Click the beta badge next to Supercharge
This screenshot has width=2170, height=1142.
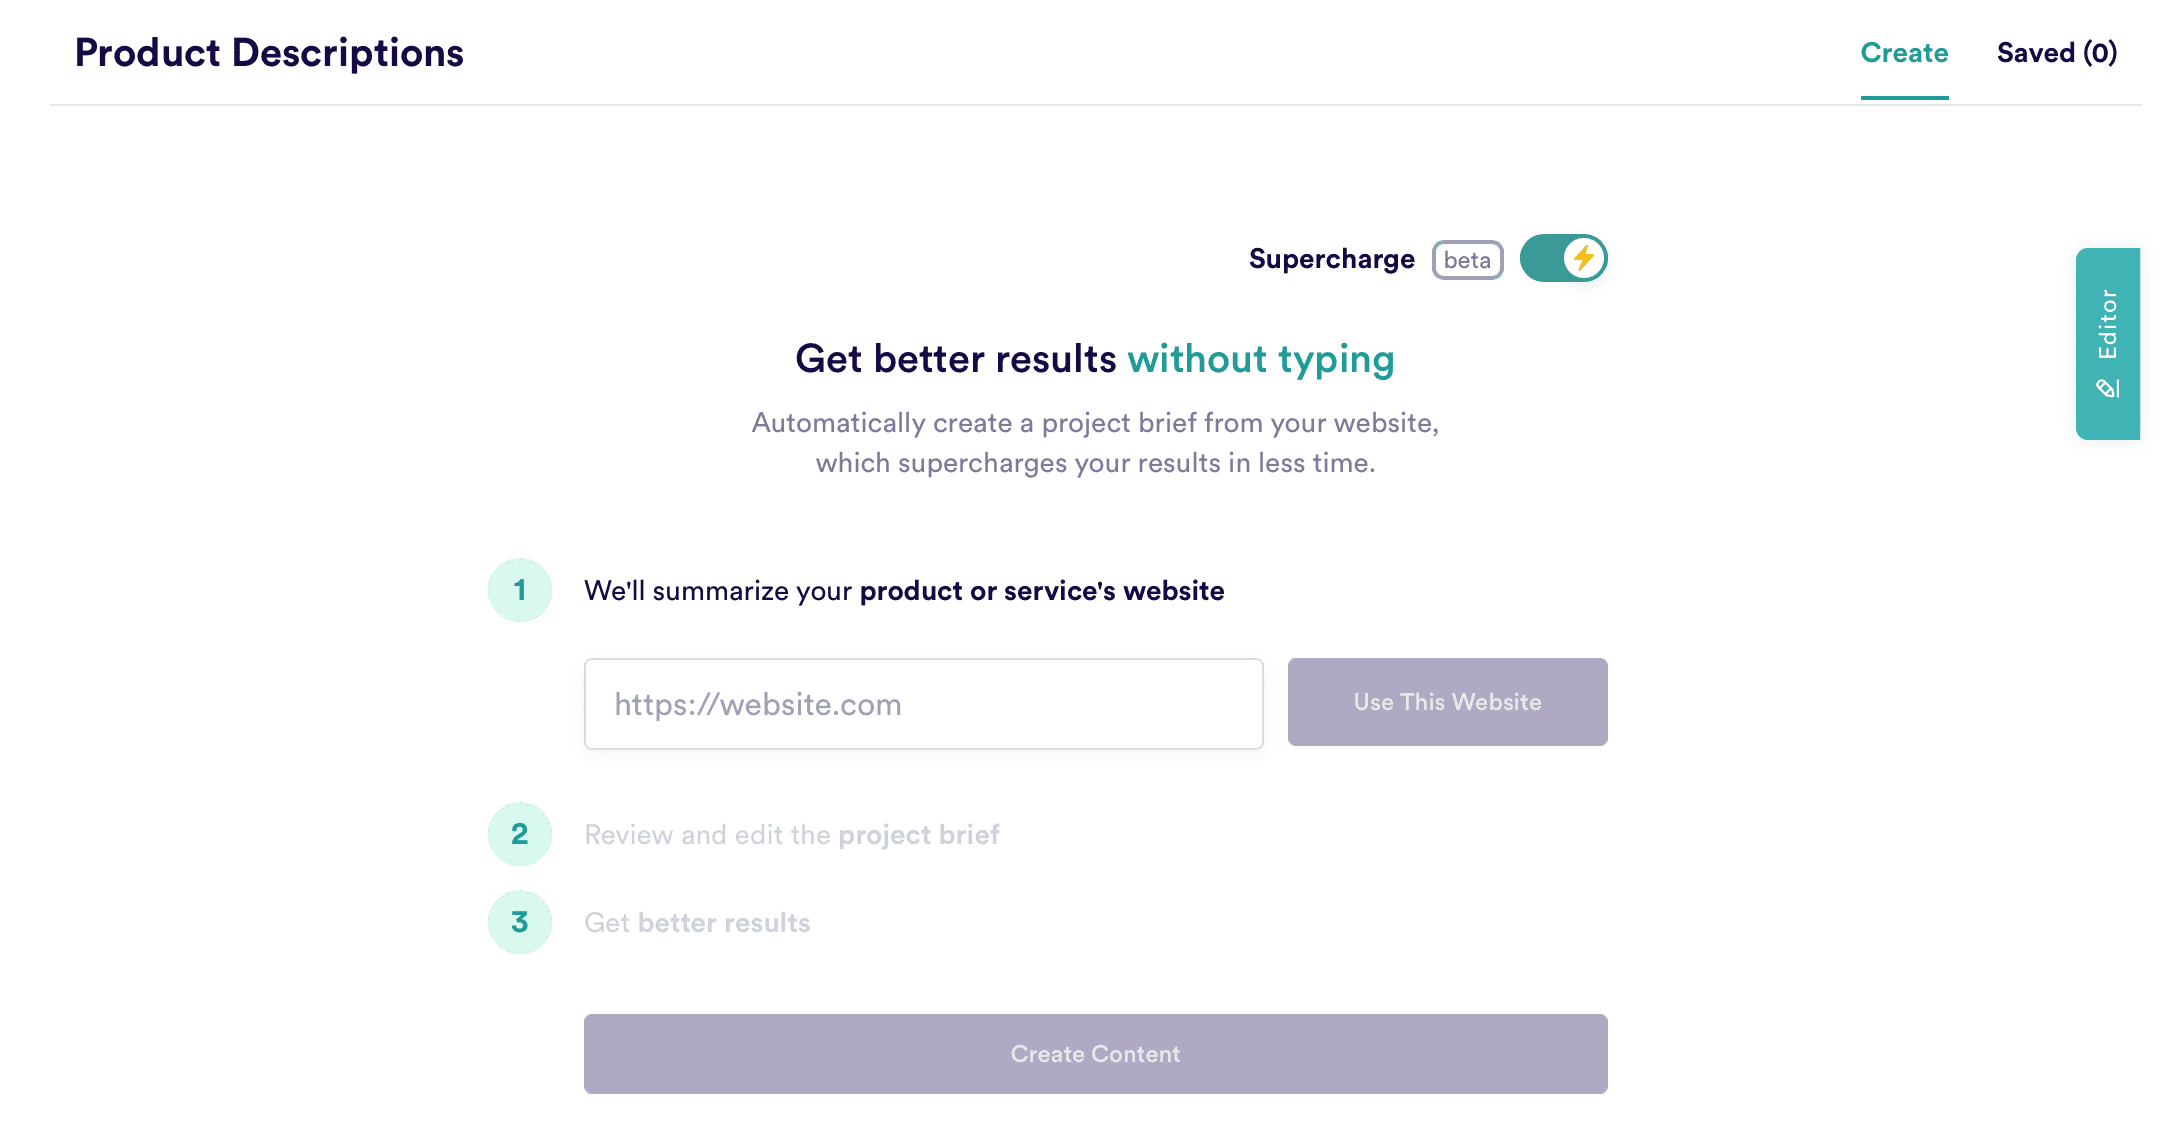[1467, 260]
